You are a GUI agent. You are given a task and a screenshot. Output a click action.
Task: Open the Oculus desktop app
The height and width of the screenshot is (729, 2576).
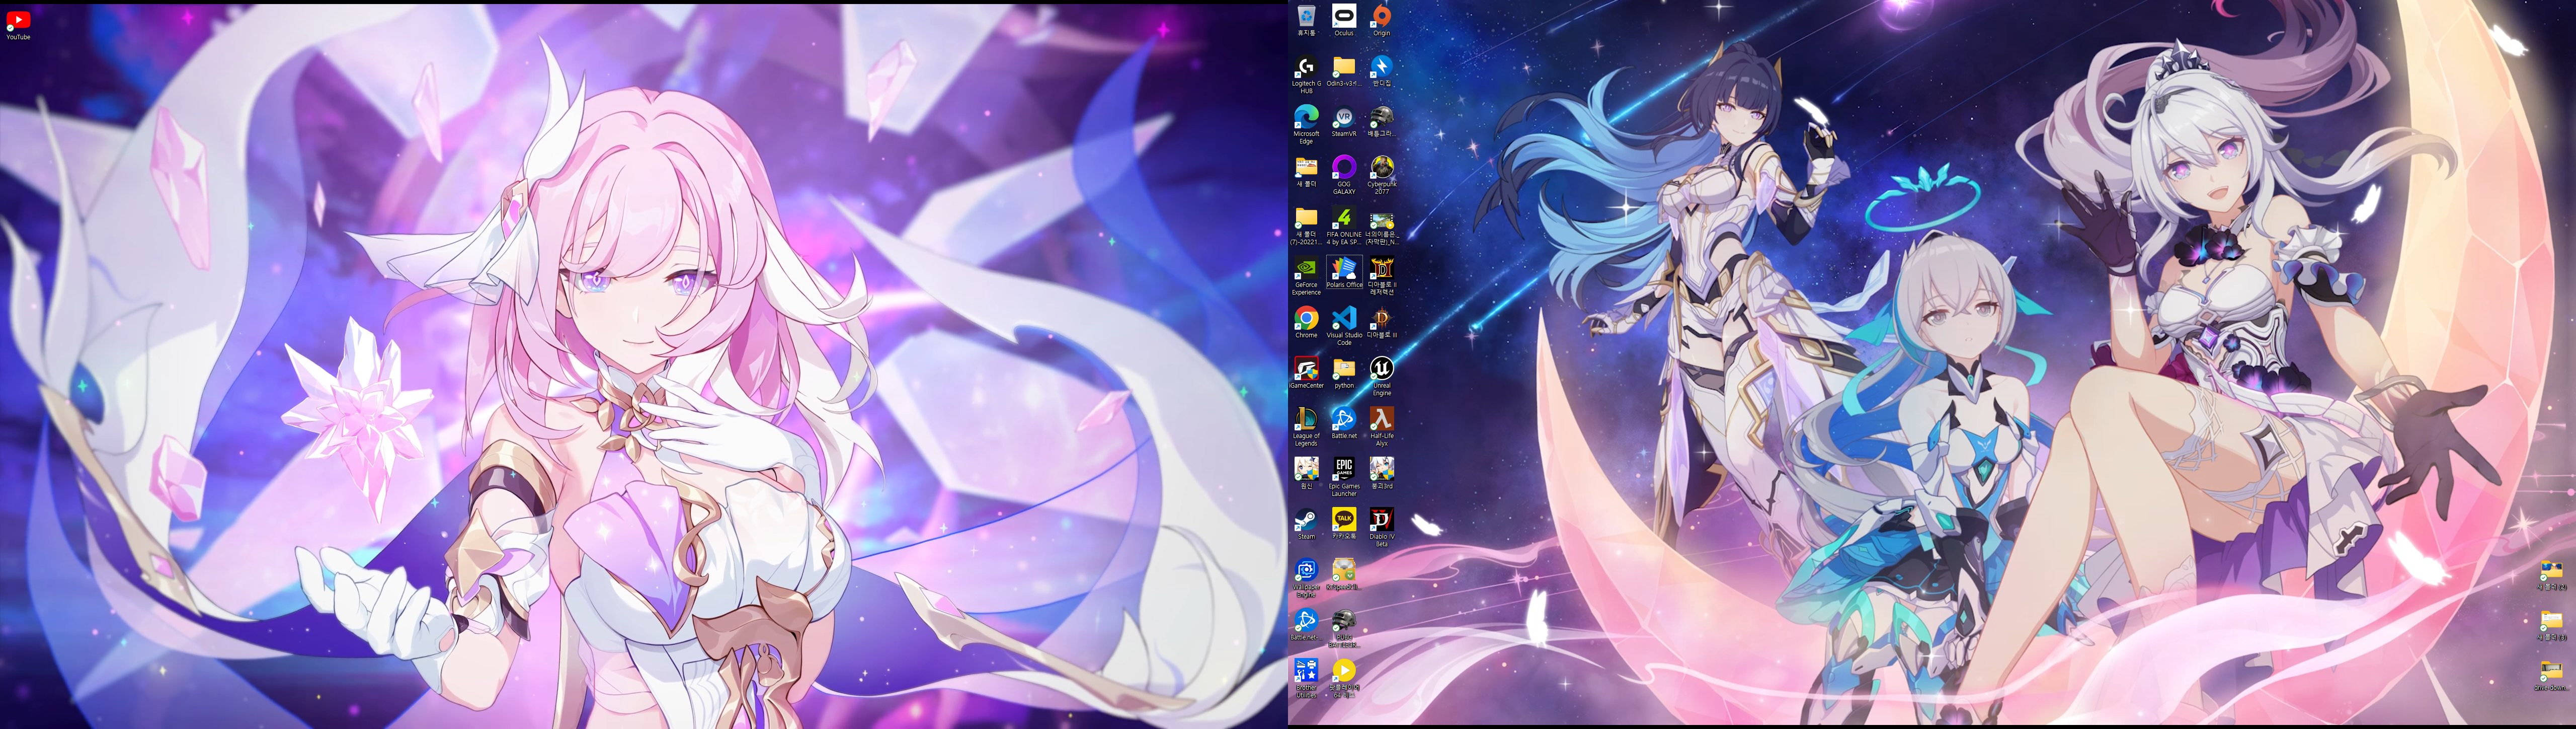point(1343,16)
